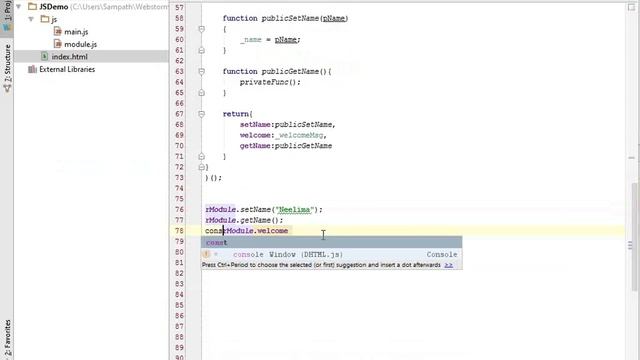Viewport: 640px width, 360px height.
Task: Select External Libraries node
Action: click(67, 69)
